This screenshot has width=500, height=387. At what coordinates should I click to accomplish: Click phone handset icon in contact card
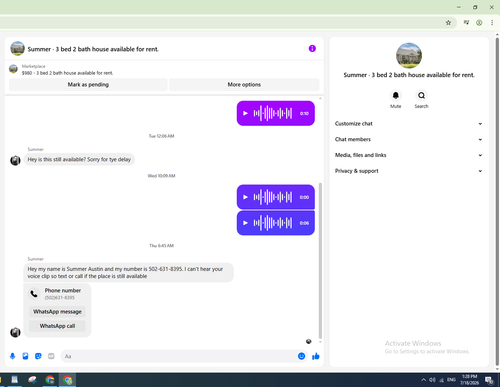click(x=34, y=294)
